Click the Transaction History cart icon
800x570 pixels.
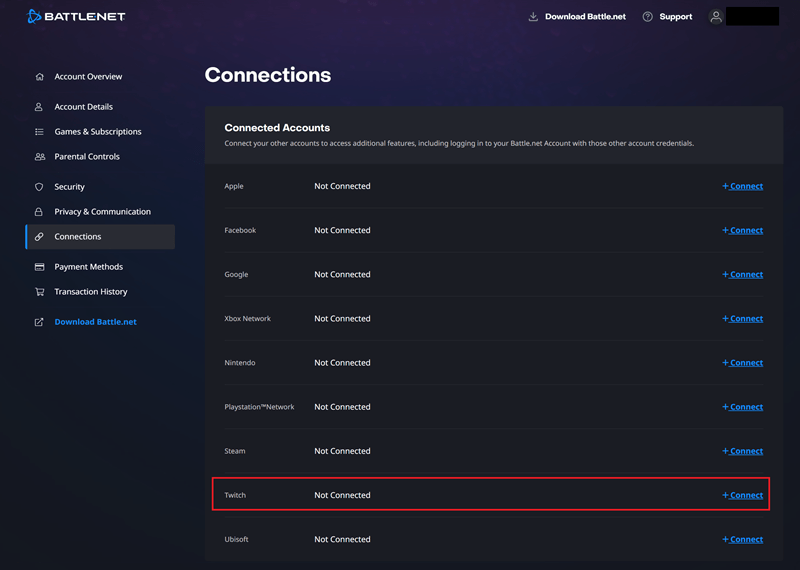point(39,292)
